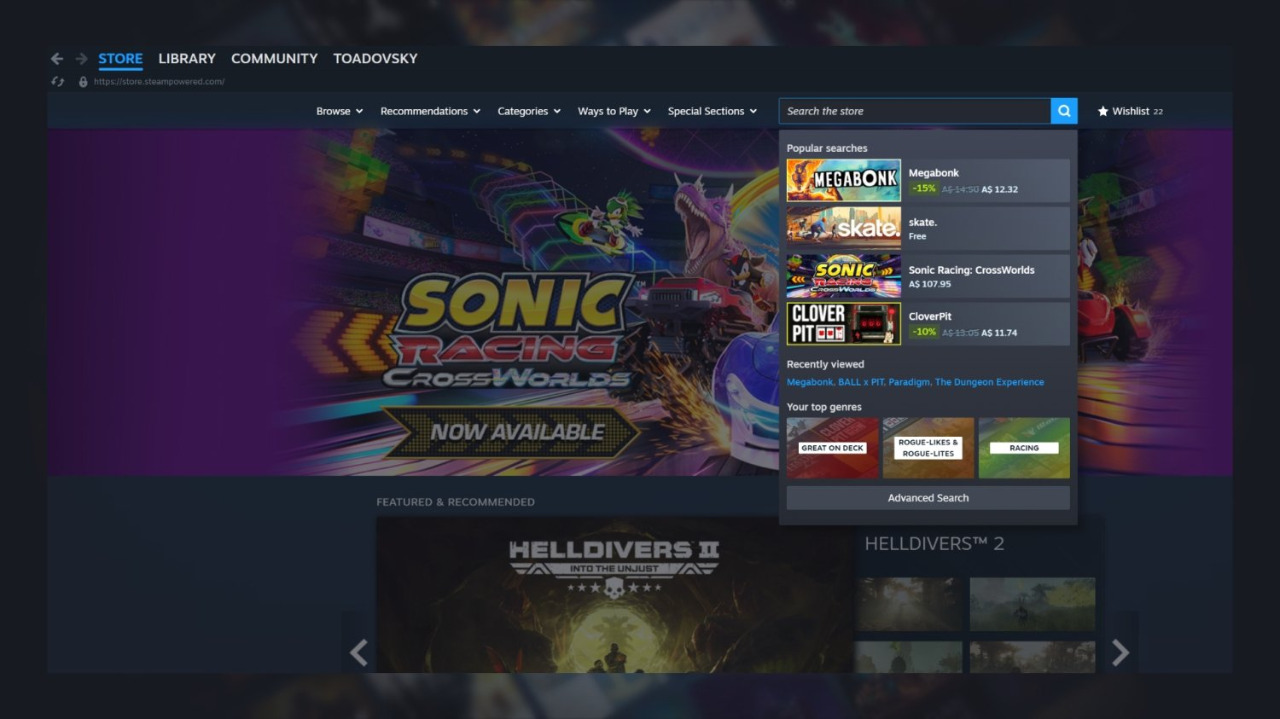
Task: Click the Wishlist star icon
Action: click(1103, 111)
